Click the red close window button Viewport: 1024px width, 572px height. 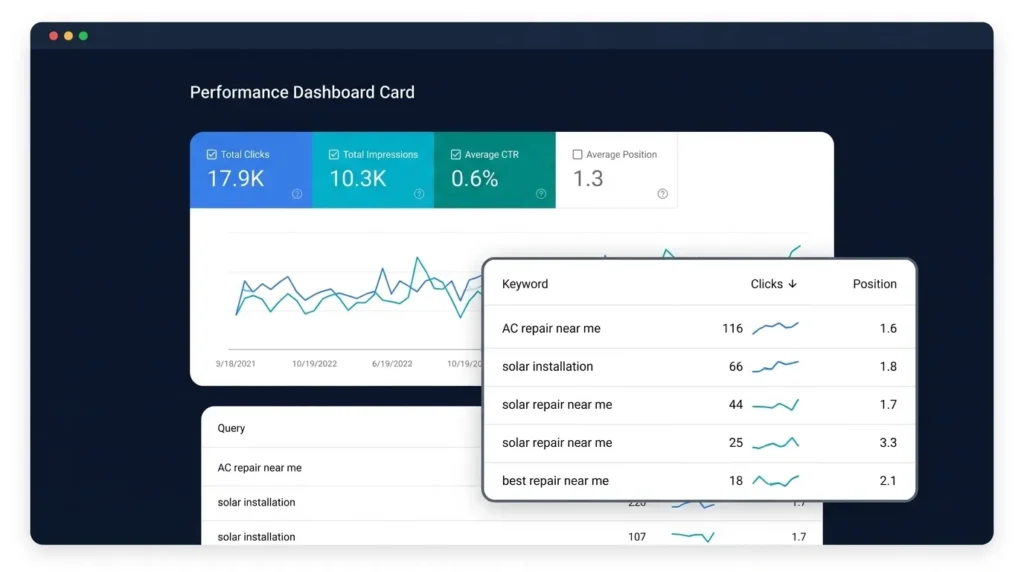(x=54, y=36)
